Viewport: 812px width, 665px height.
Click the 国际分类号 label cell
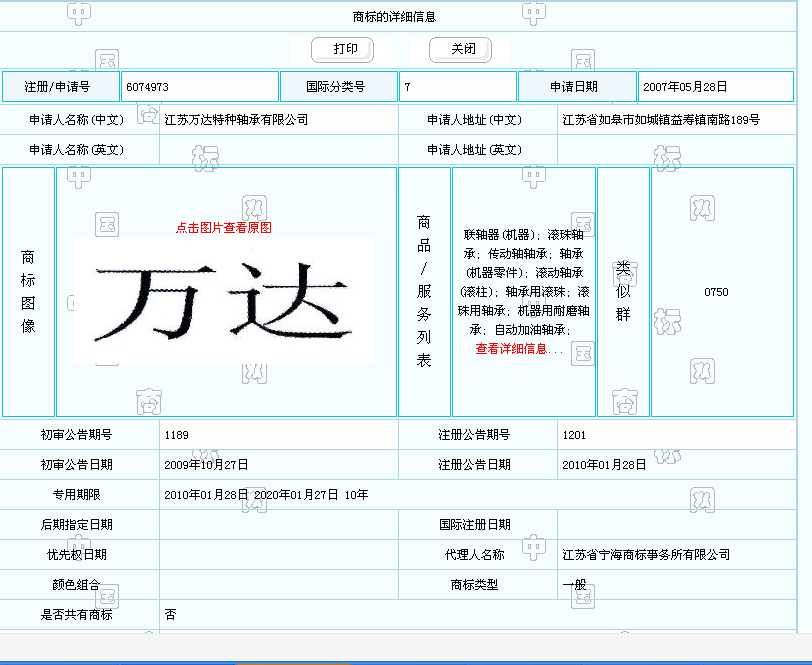(338, 87)
